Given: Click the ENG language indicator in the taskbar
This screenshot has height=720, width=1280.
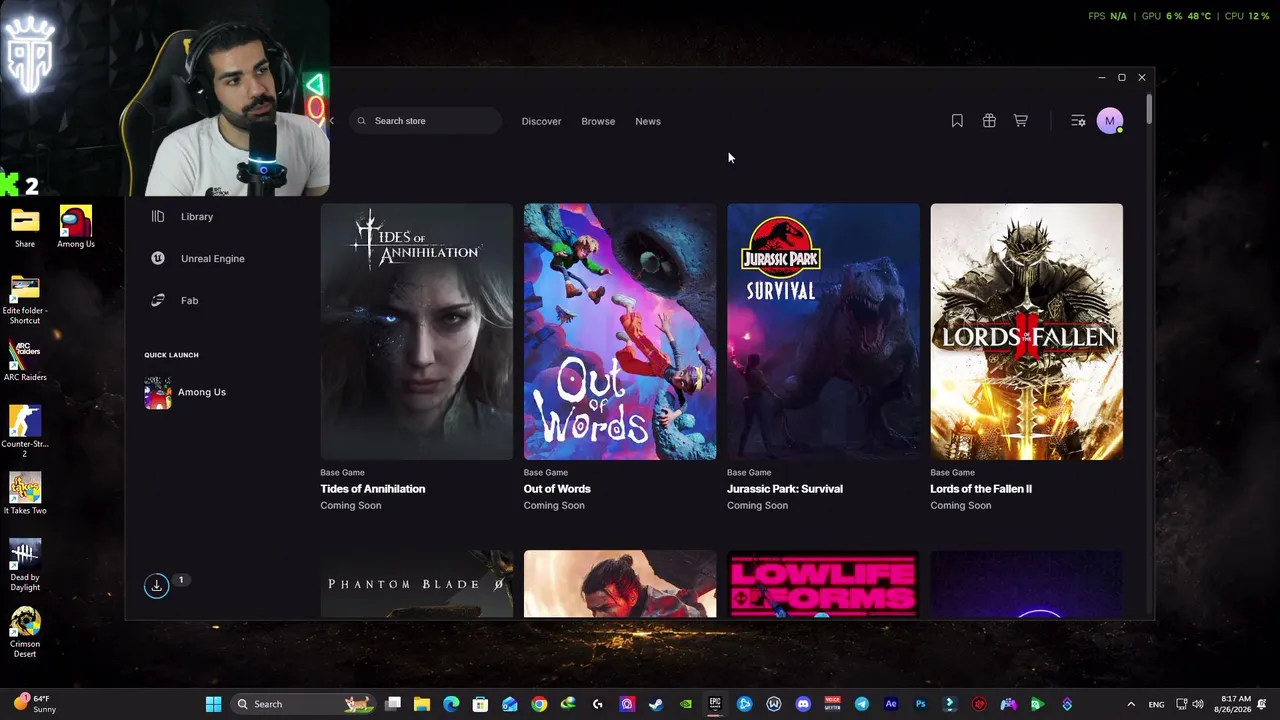Looking at the screenshot, I should click(1156, 704).
